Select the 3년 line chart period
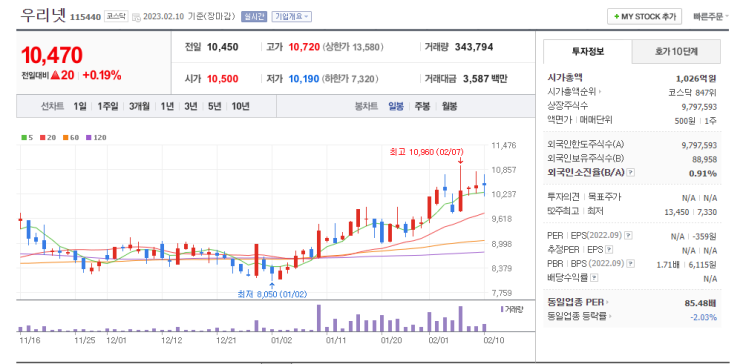This screenshot has height=364, width=743. [190, 106]
